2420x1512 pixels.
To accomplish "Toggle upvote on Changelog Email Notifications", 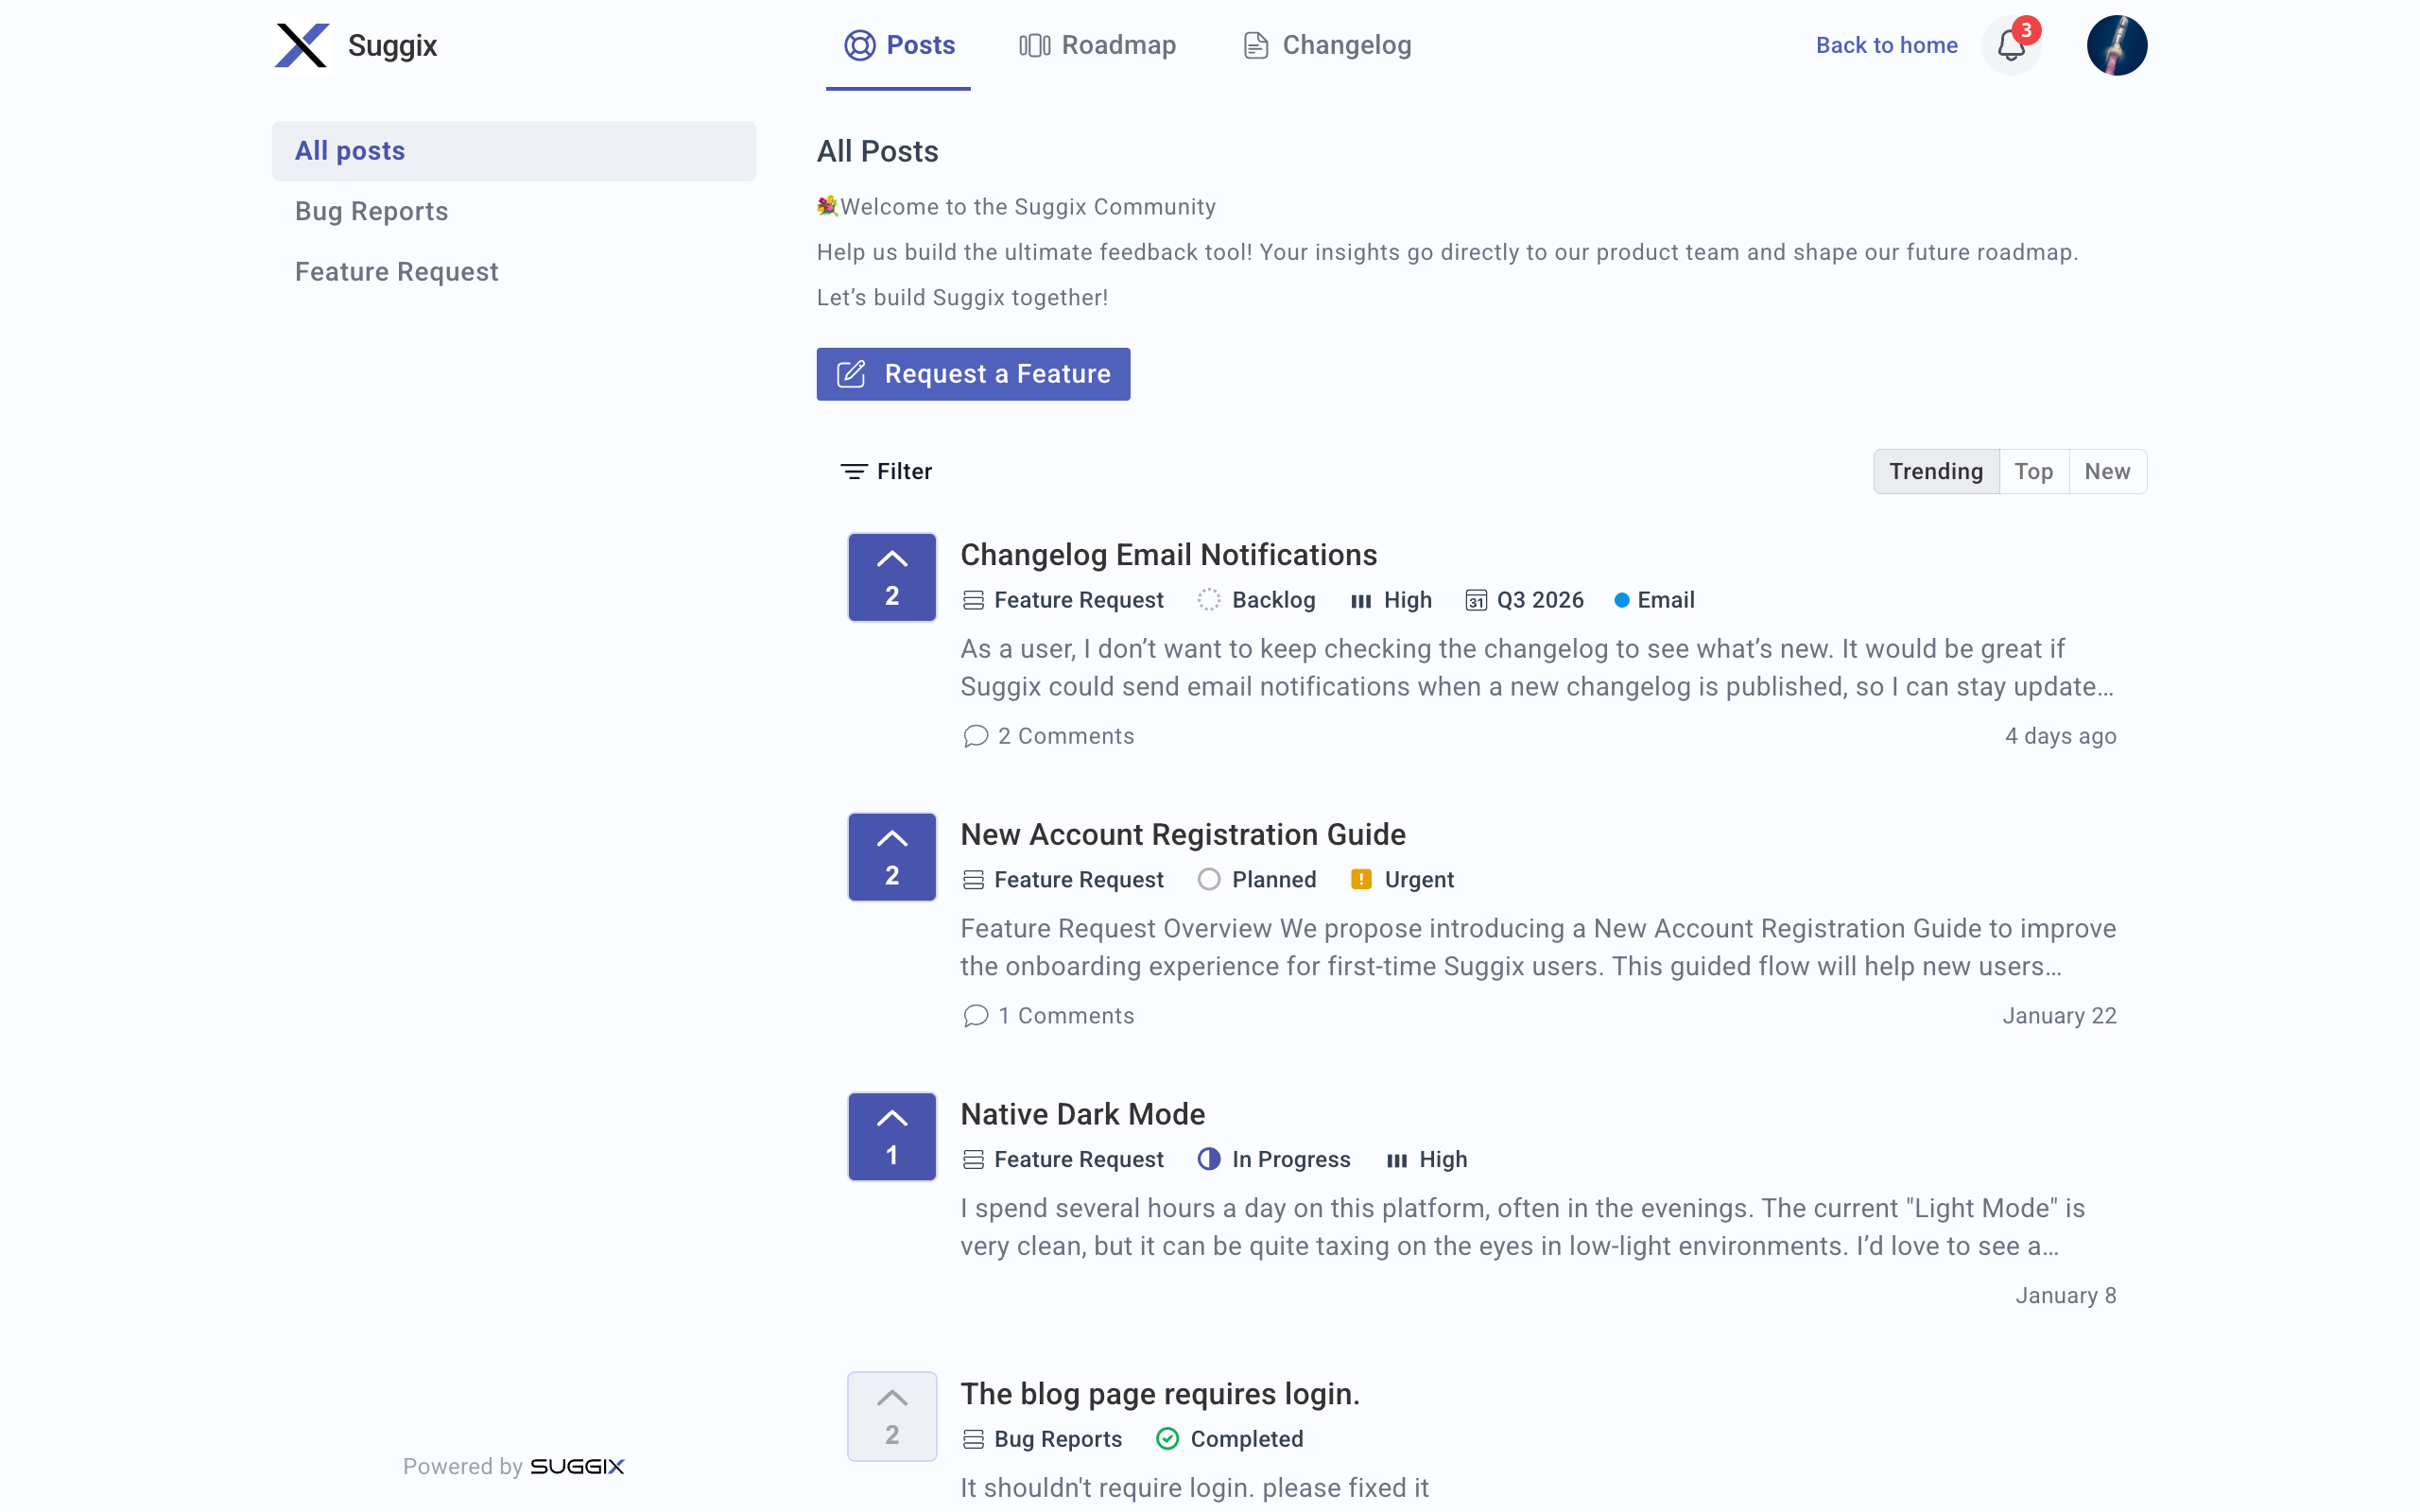I will (891, 577).
